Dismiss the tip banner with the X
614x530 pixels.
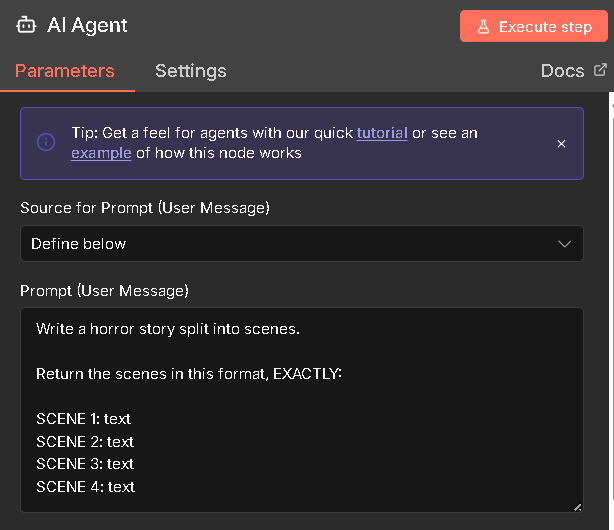(561, 143)
